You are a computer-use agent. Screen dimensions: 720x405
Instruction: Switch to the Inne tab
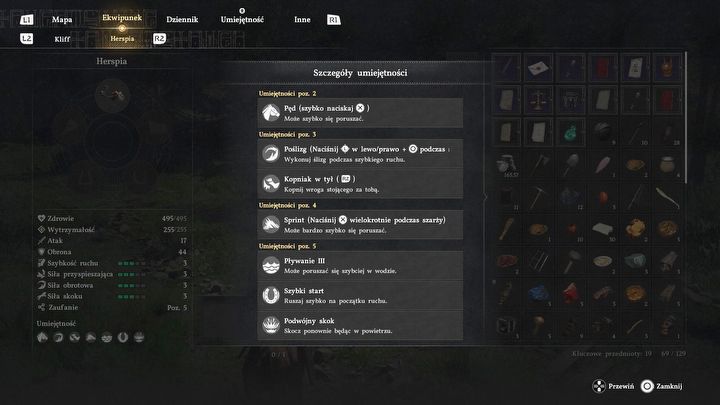(302, 20)
